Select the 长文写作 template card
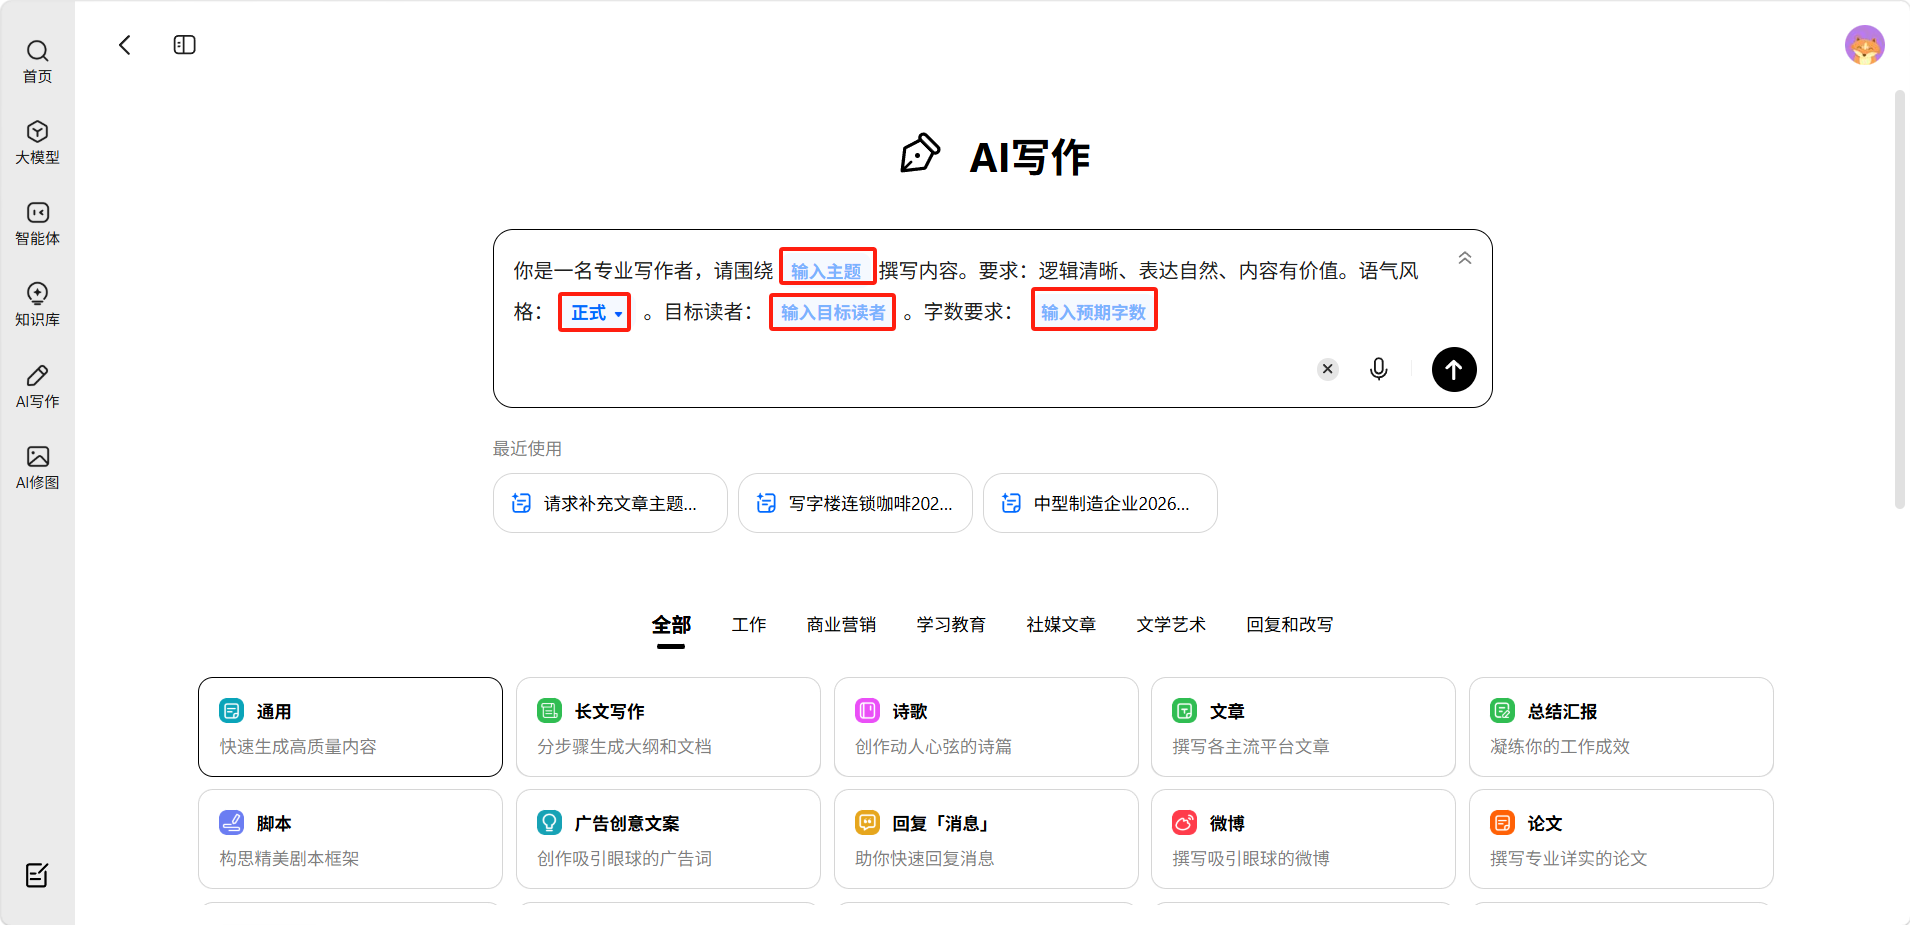Image resolution: width=1910 pixels, height=925 pixels. point(668,727)
